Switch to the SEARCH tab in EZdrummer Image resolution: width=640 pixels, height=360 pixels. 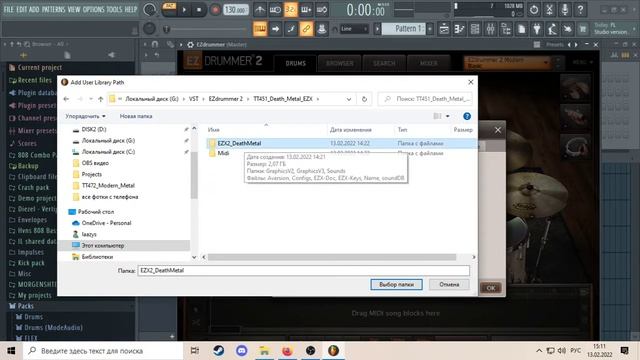384,63
